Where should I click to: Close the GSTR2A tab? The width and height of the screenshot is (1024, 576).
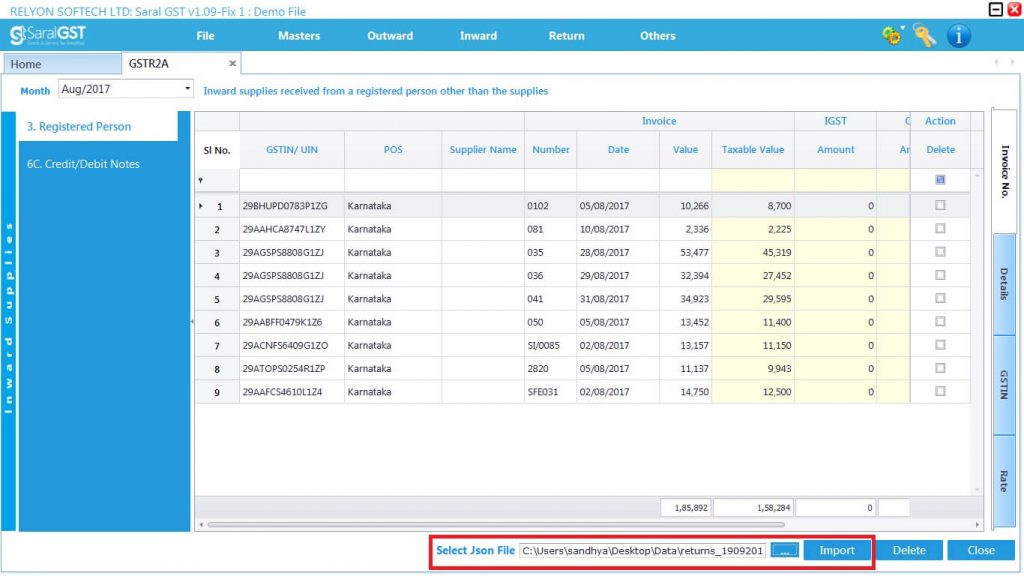click(232, 63)
